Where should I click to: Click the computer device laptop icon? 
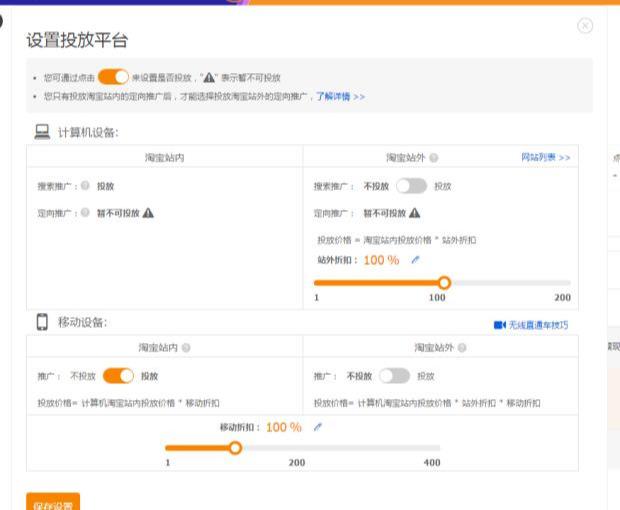pos(42,132)
